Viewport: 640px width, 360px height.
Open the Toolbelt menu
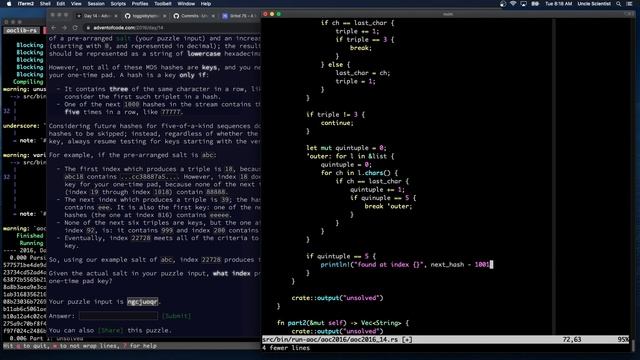[163, 4]
